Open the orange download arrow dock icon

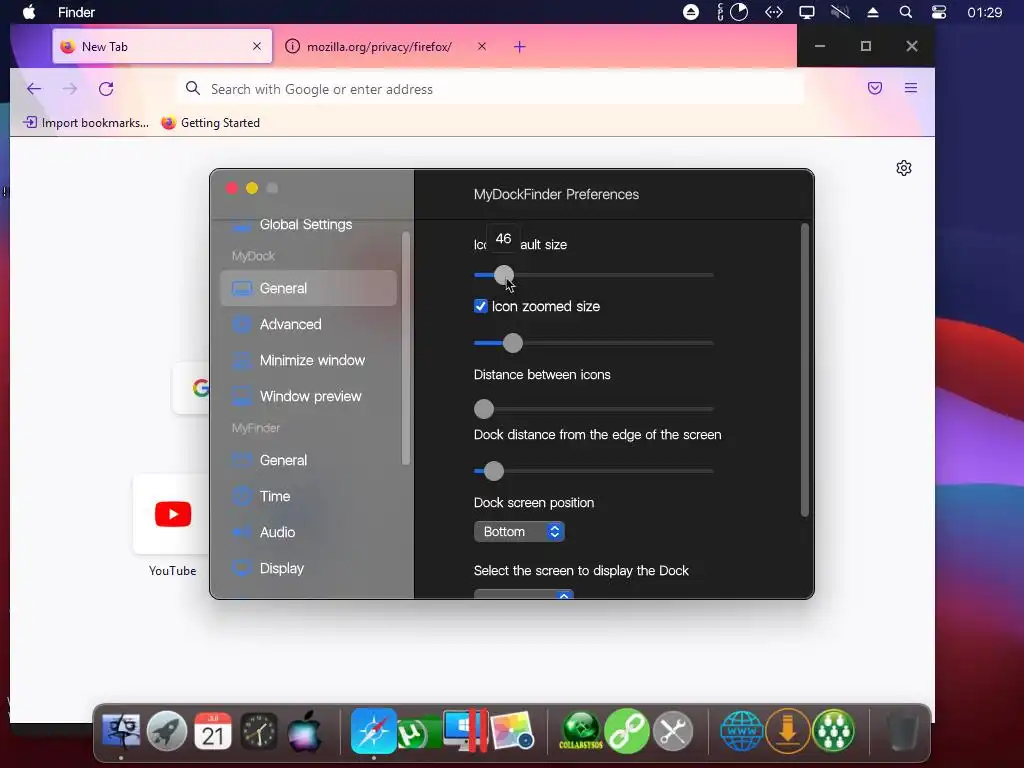point(788,731)
